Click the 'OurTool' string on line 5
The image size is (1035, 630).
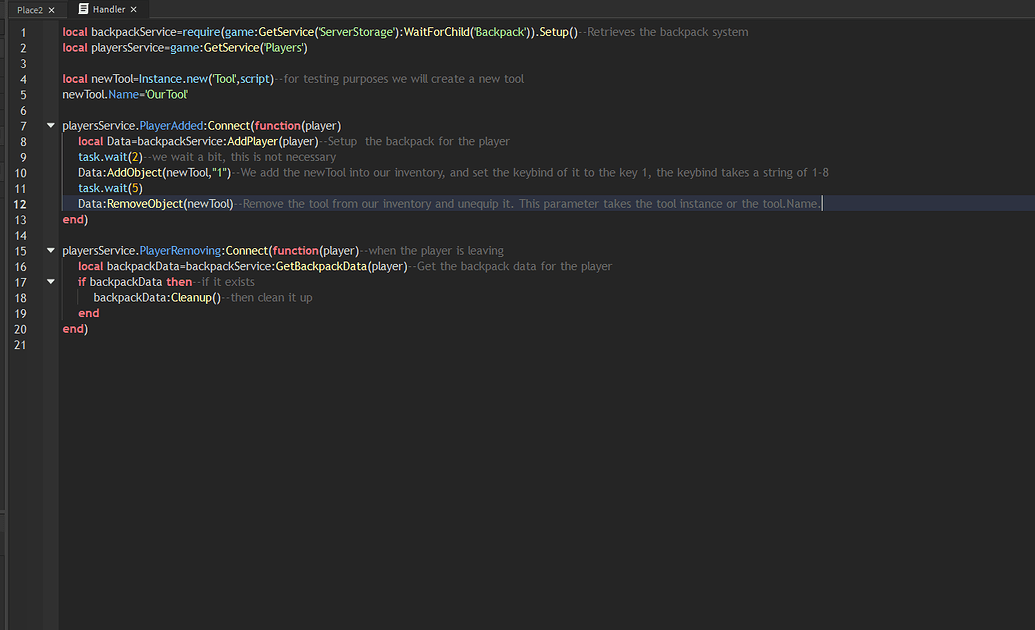[x=167, y=94]
